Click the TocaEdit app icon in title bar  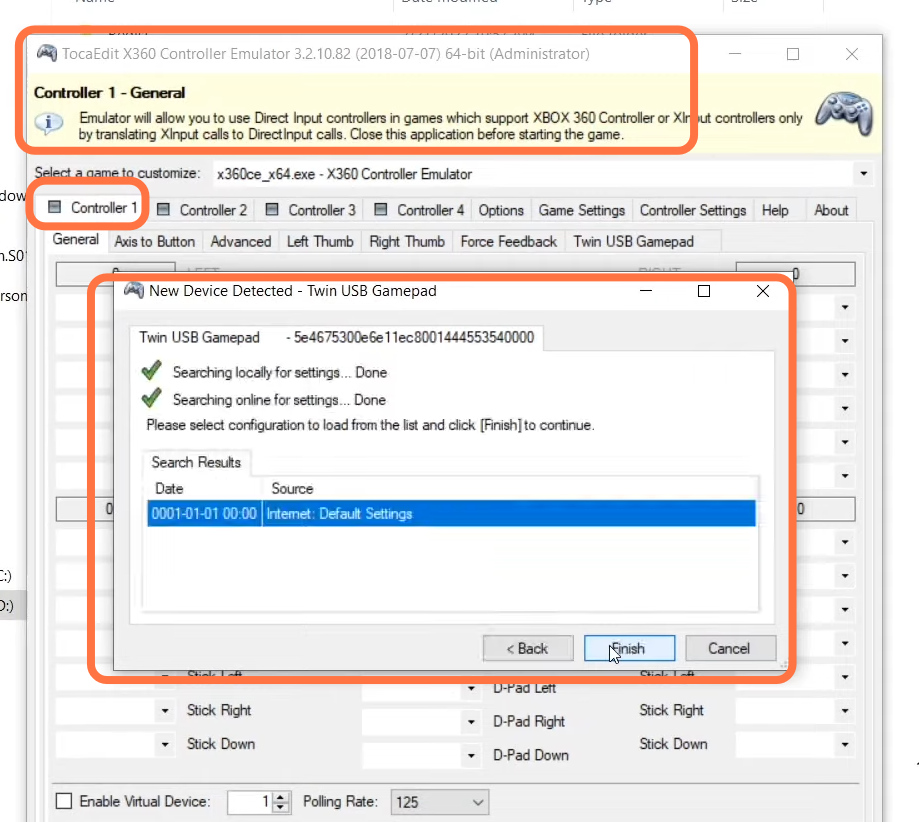47,53
